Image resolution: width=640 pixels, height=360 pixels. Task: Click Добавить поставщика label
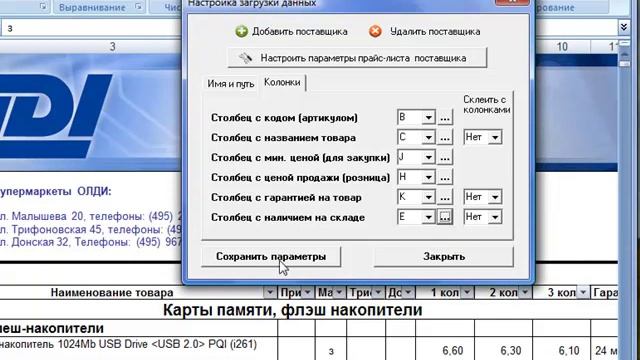[300, 31]
